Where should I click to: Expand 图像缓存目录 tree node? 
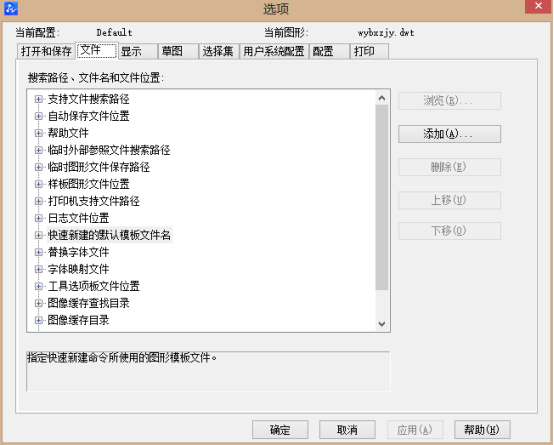point(39,320)
